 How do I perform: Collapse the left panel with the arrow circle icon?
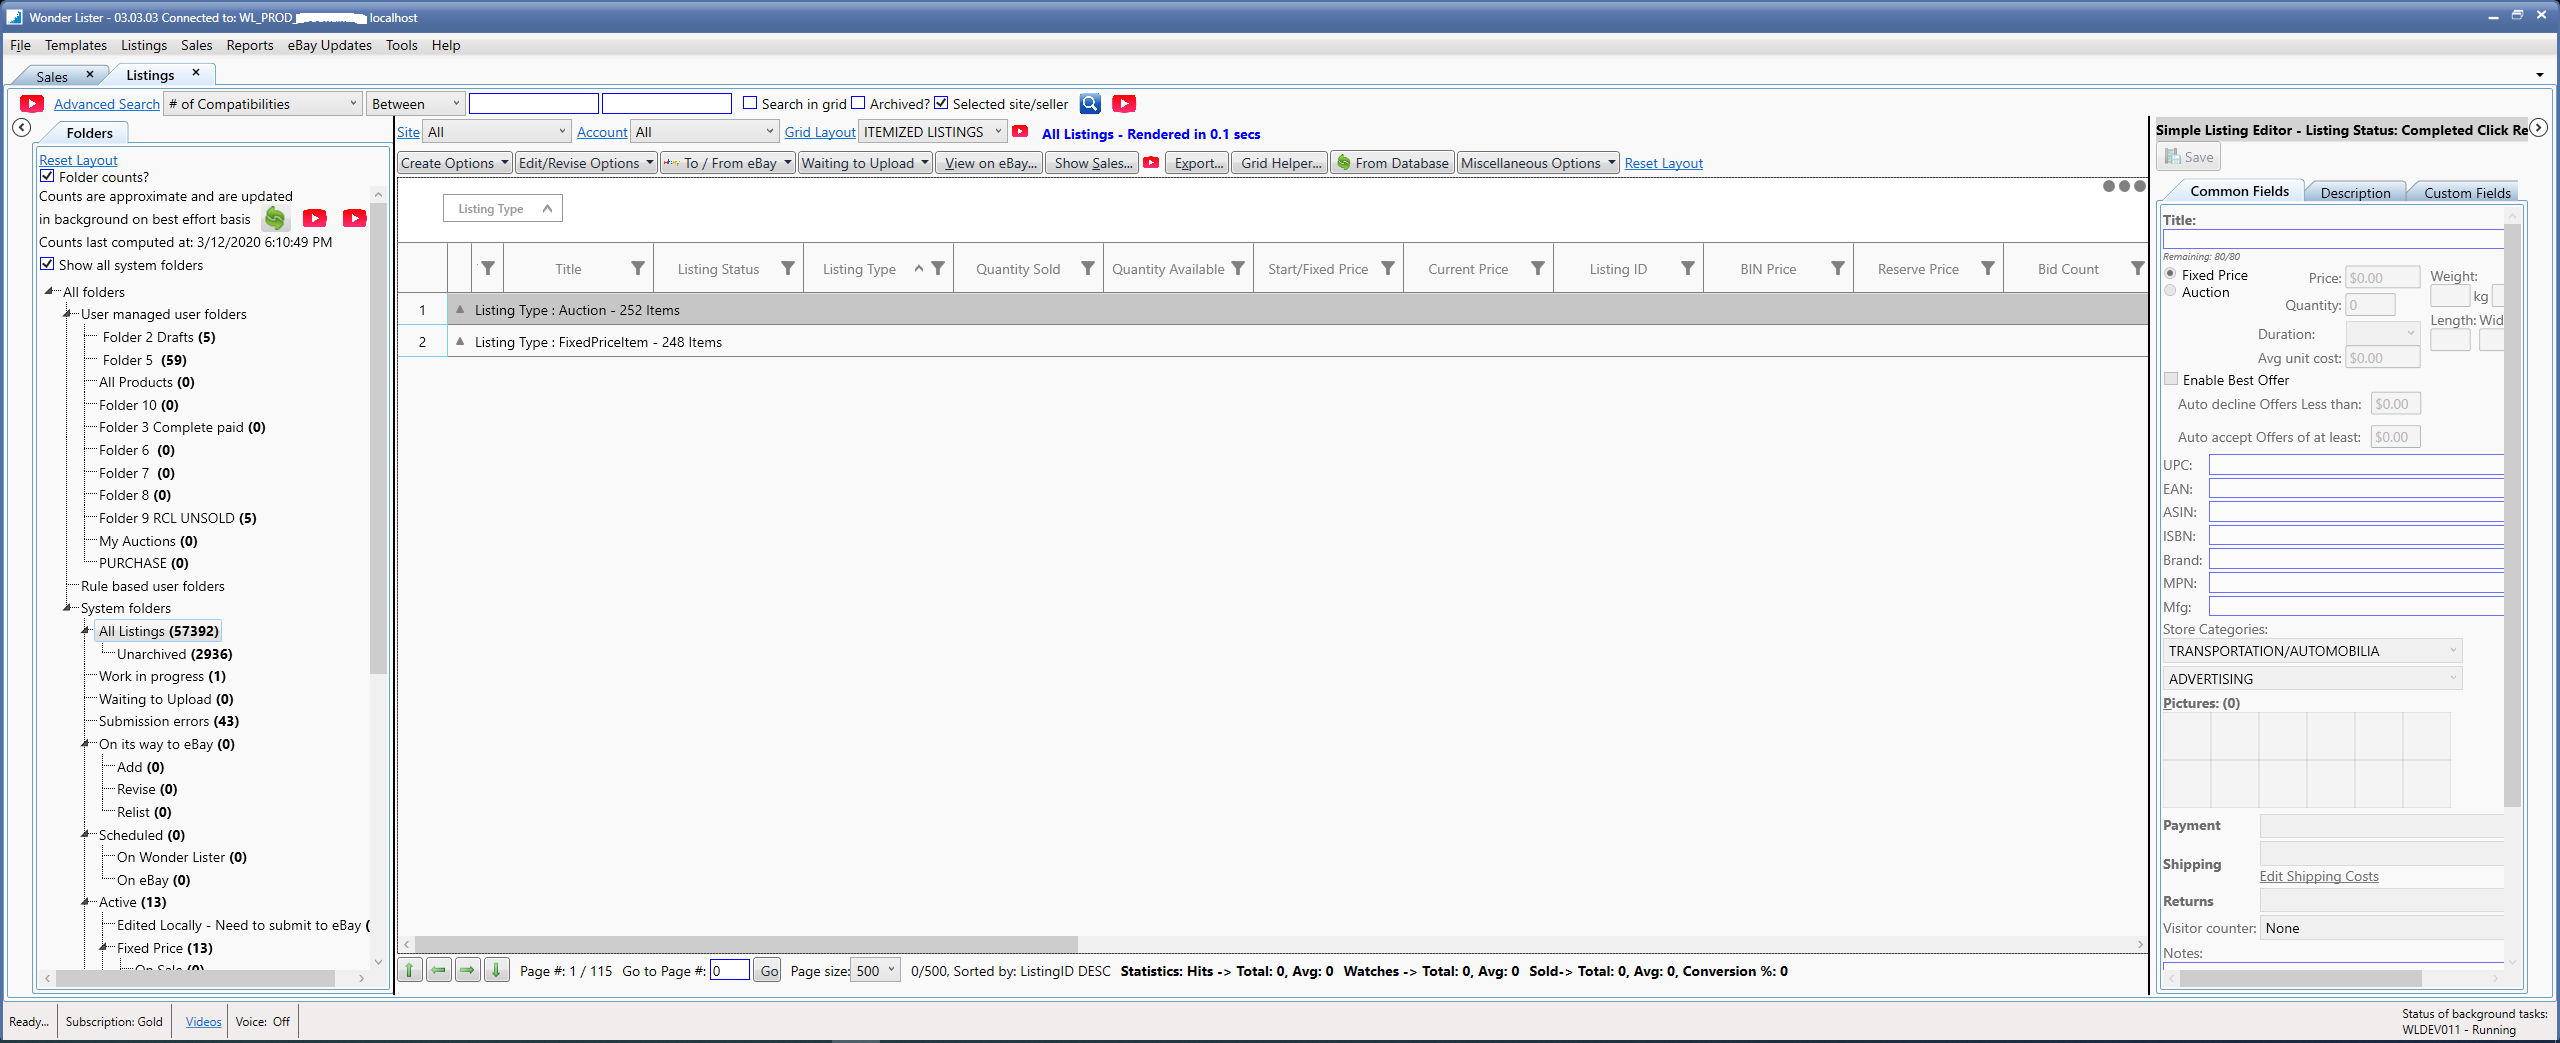(x=22, y=128)
